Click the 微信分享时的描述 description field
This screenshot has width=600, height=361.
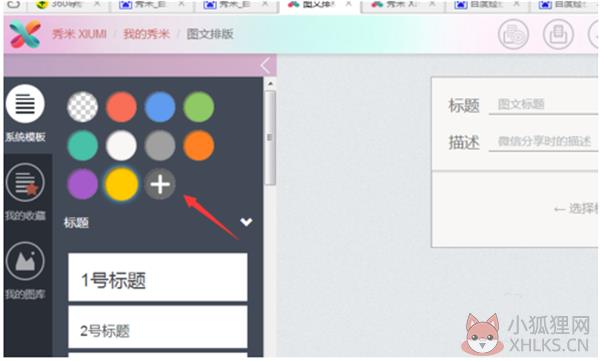click(x=543, y=142)
